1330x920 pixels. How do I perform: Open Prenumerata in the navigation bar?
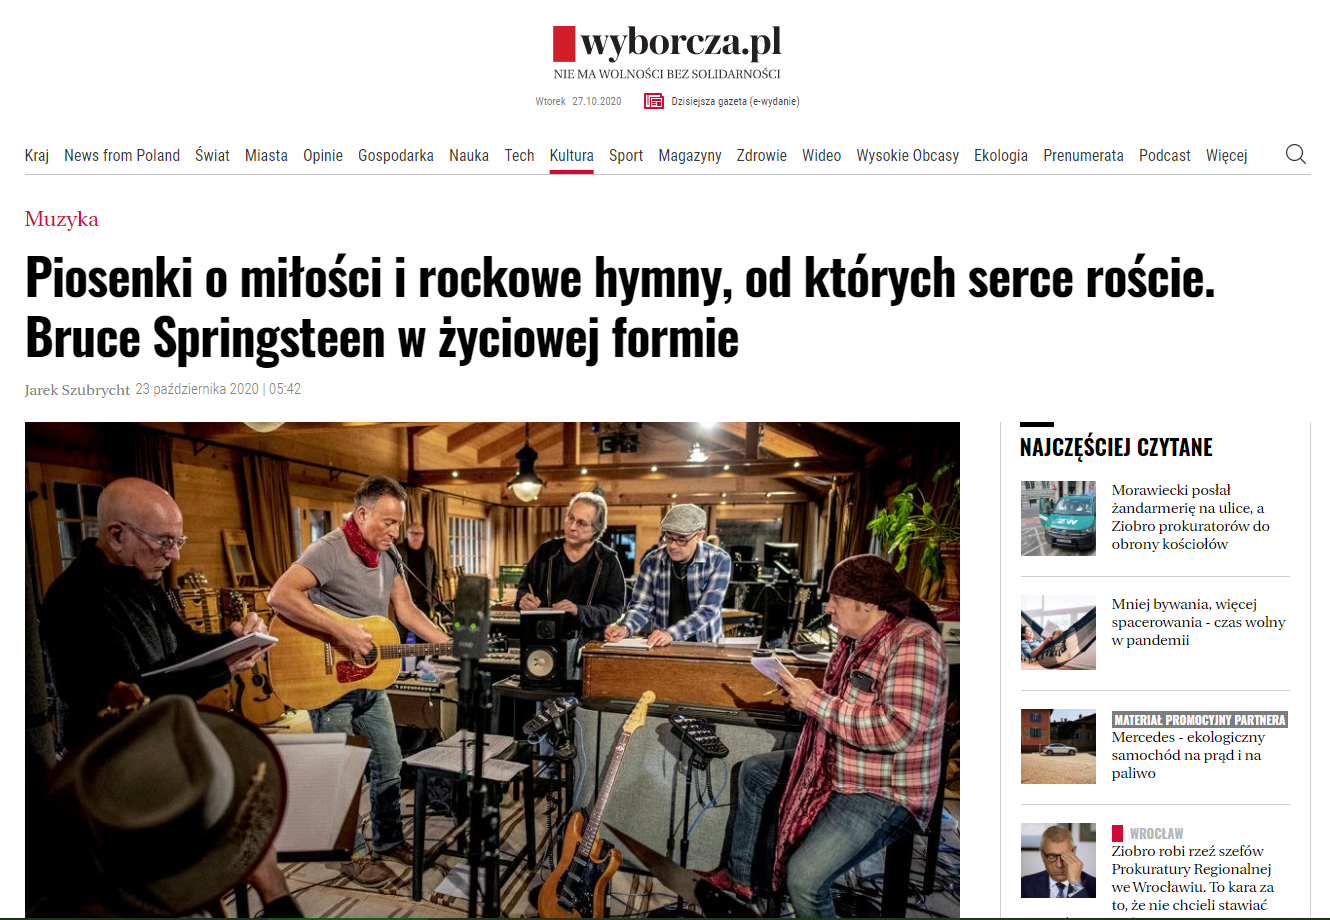pyautogui.click(x=1083, y=155)
